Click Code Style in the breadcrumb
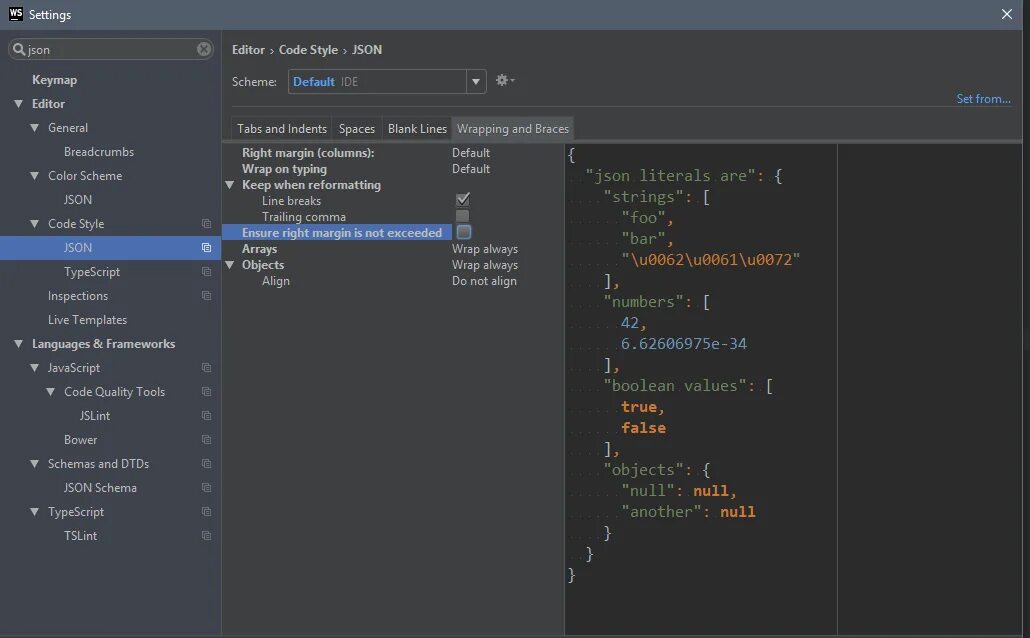Image resolution: width=1030 pixels, height=638 pixels. (x=308, y=50)
